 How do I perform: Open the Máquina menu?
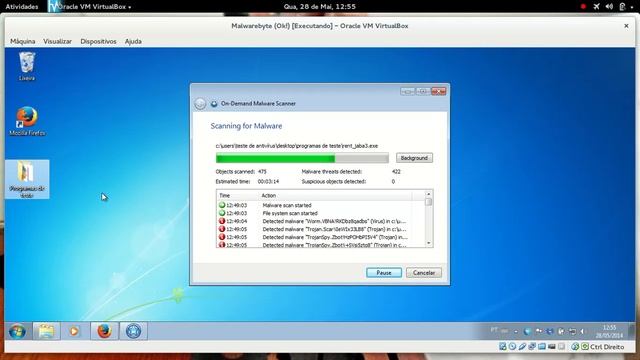click(x=22, y=41)
